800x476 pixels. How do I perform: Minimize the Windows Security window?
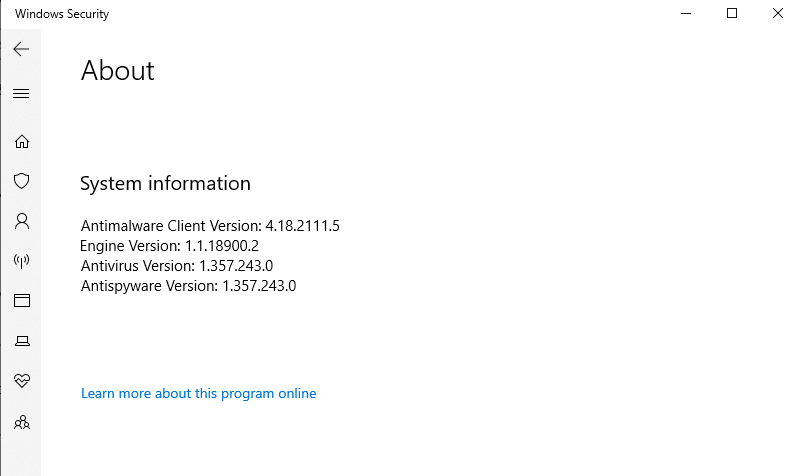coord(686,14)
